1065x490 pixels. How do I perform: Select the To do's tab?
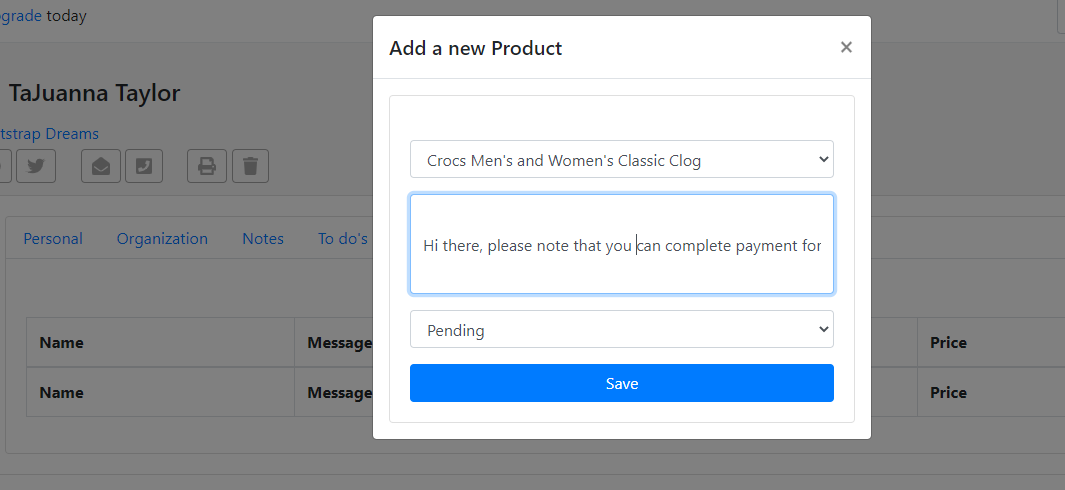point(342,239)
